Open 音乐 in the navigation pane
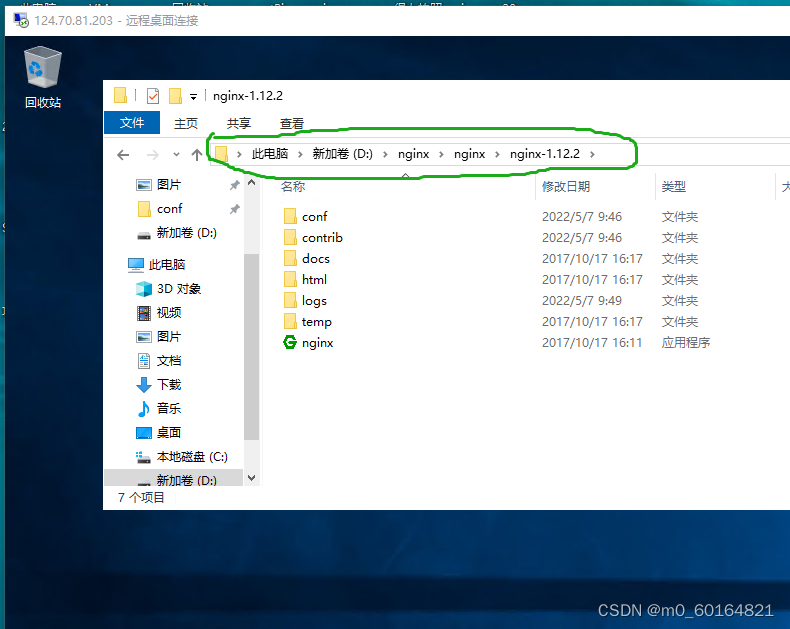 coord(169,408)
